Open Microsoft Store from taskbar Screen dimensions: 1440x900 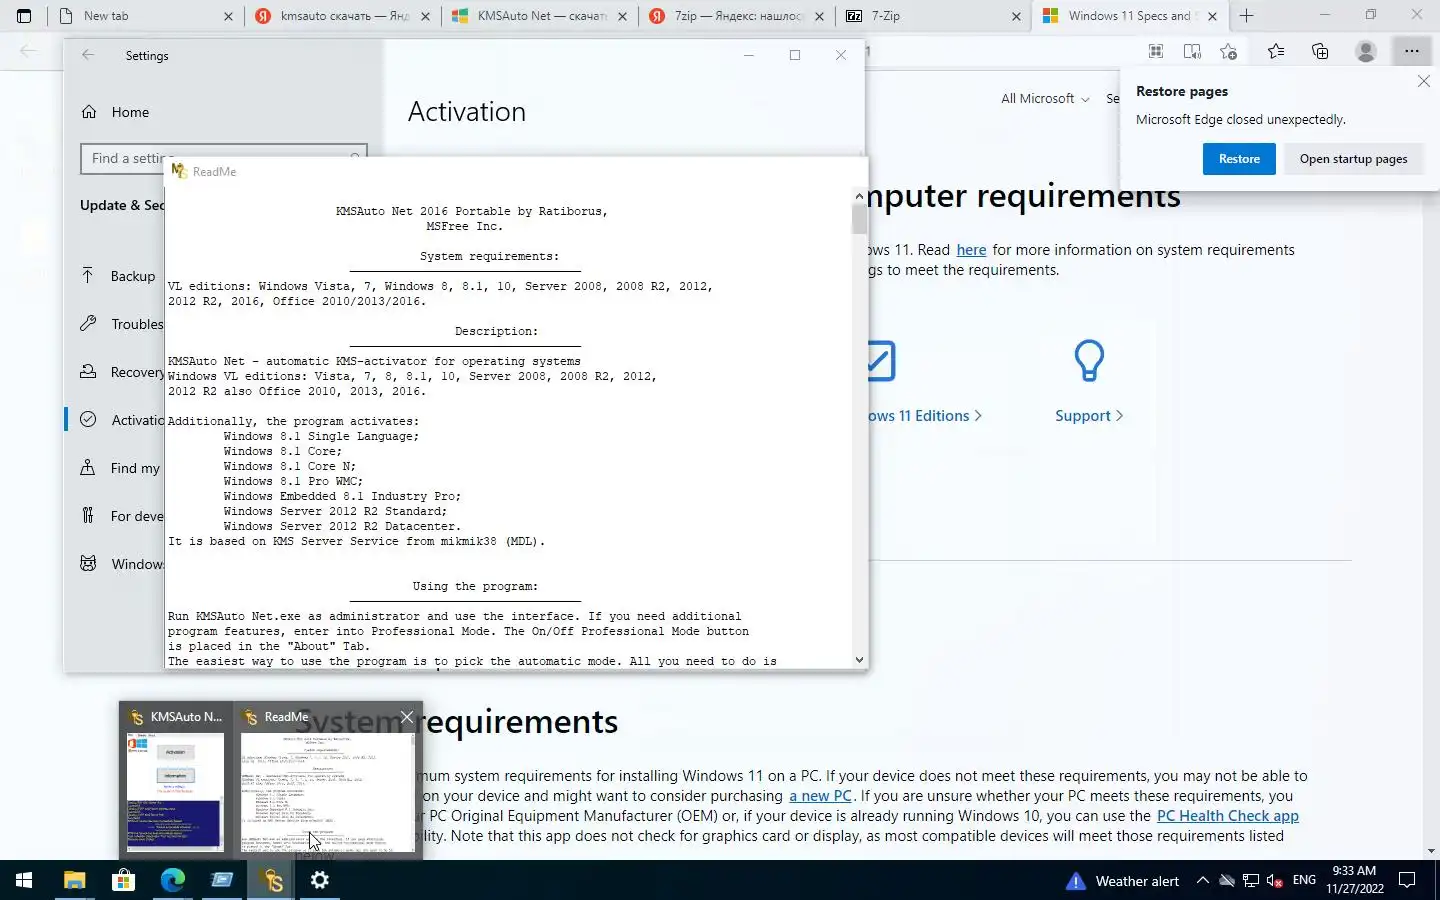click(x=123, y=880)
